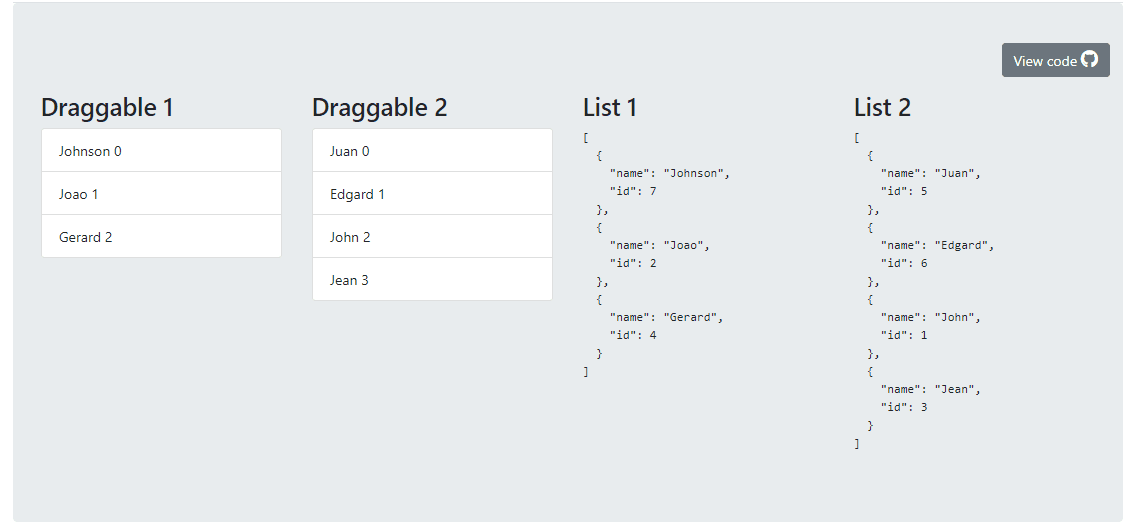This screenshot has width=1135, height=529.
Task: Select the Jean 3 list item
Action: tap(432, 280)
